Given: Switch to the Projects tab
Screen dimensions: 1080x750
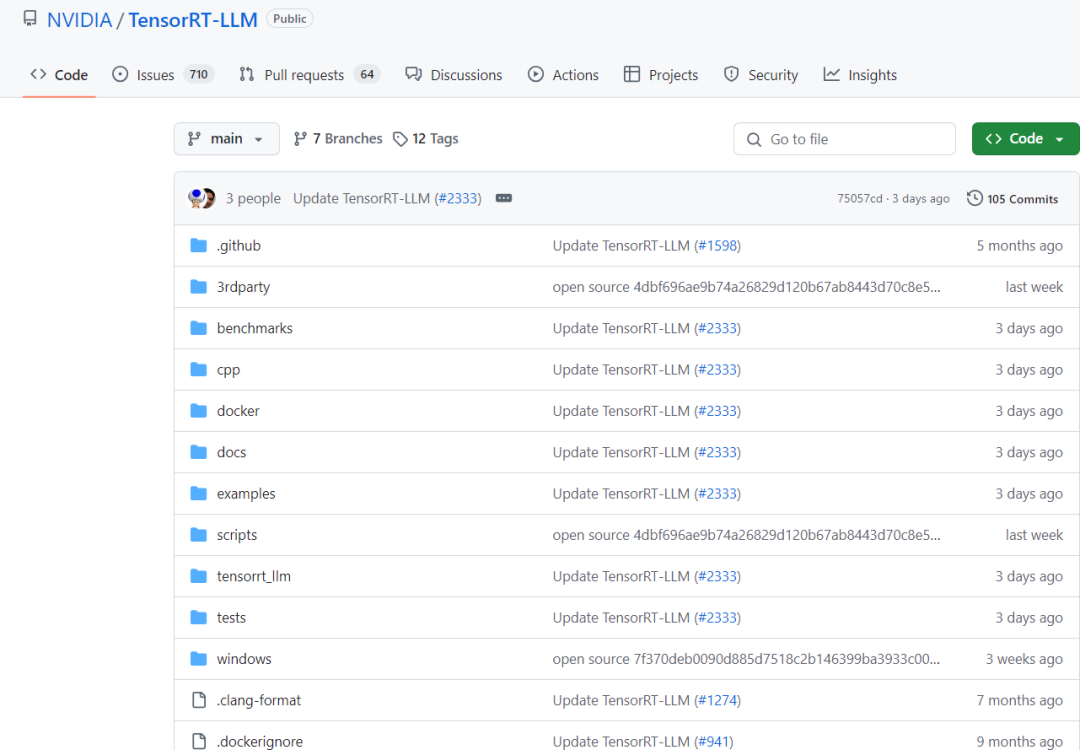Looking at the screenshot, I should pyautogui.click(x=661, y=74).
